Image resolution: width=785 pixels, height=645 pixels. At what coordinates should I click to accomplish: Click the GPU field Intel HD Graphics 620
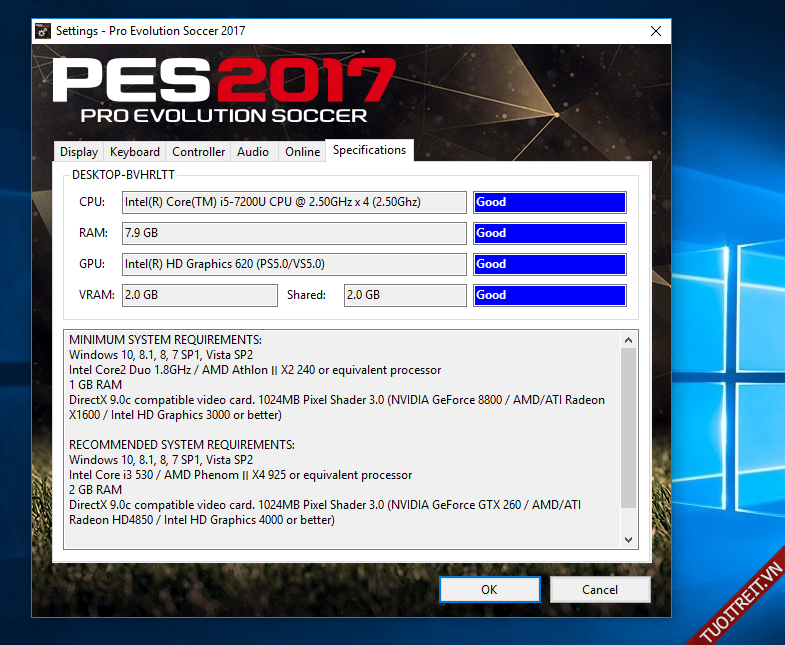coord(294,264)
